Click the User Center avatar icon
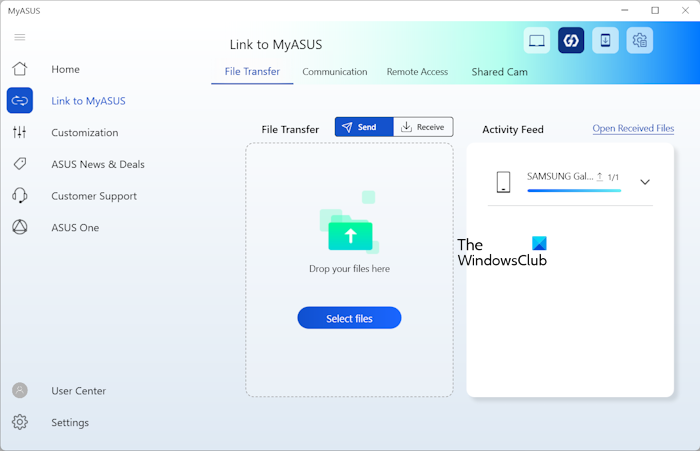Screen dimensions: 700x451 pyautogui.click(x=20, y=390)
